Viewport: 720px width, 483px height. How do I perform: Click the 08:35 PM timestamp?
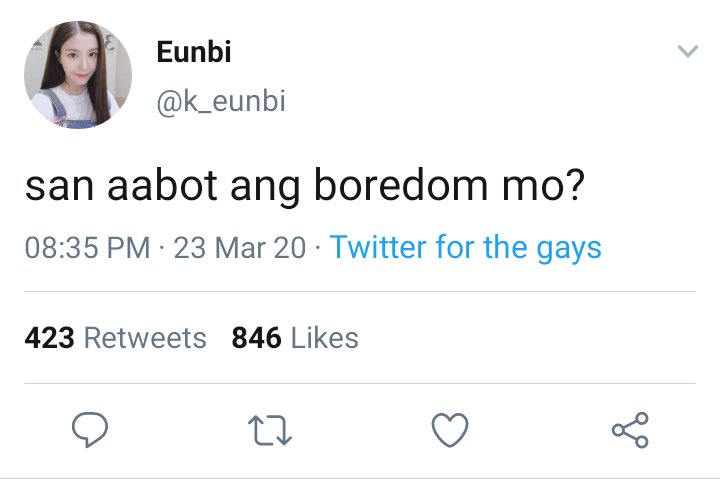click(87, 248)
